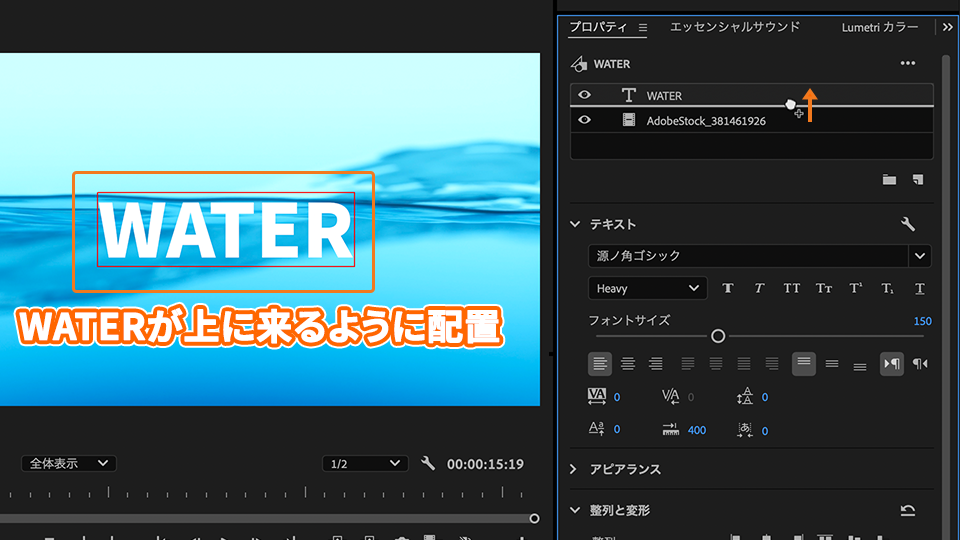Align text to top of box

coord(803,364)
